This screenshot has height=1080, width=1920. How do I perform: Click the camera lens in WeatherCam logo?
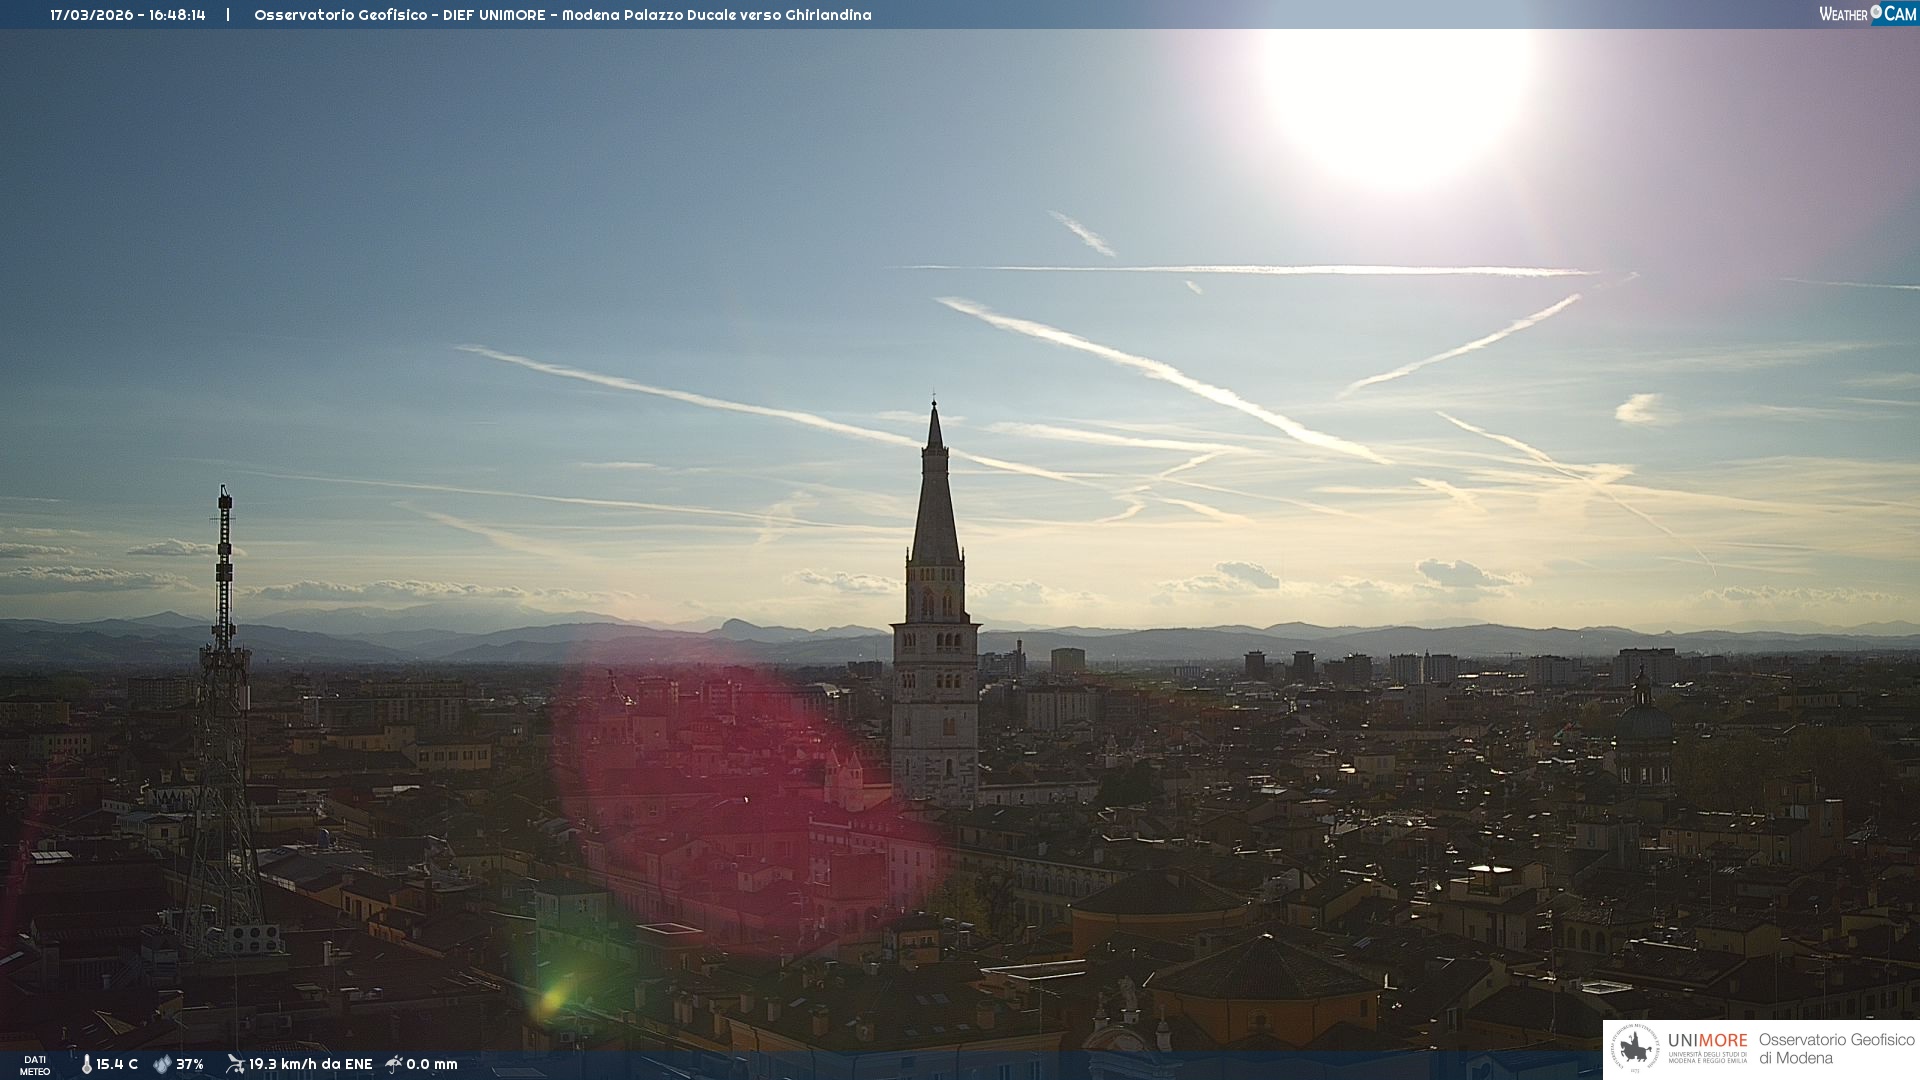tap(1876, 12)
